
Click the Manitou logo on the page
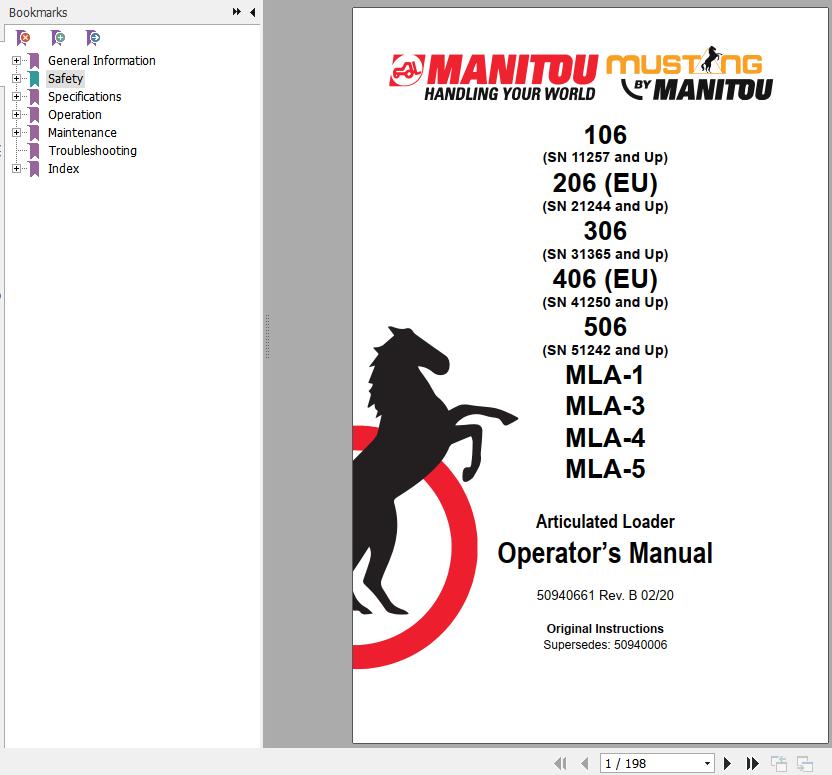493,77
